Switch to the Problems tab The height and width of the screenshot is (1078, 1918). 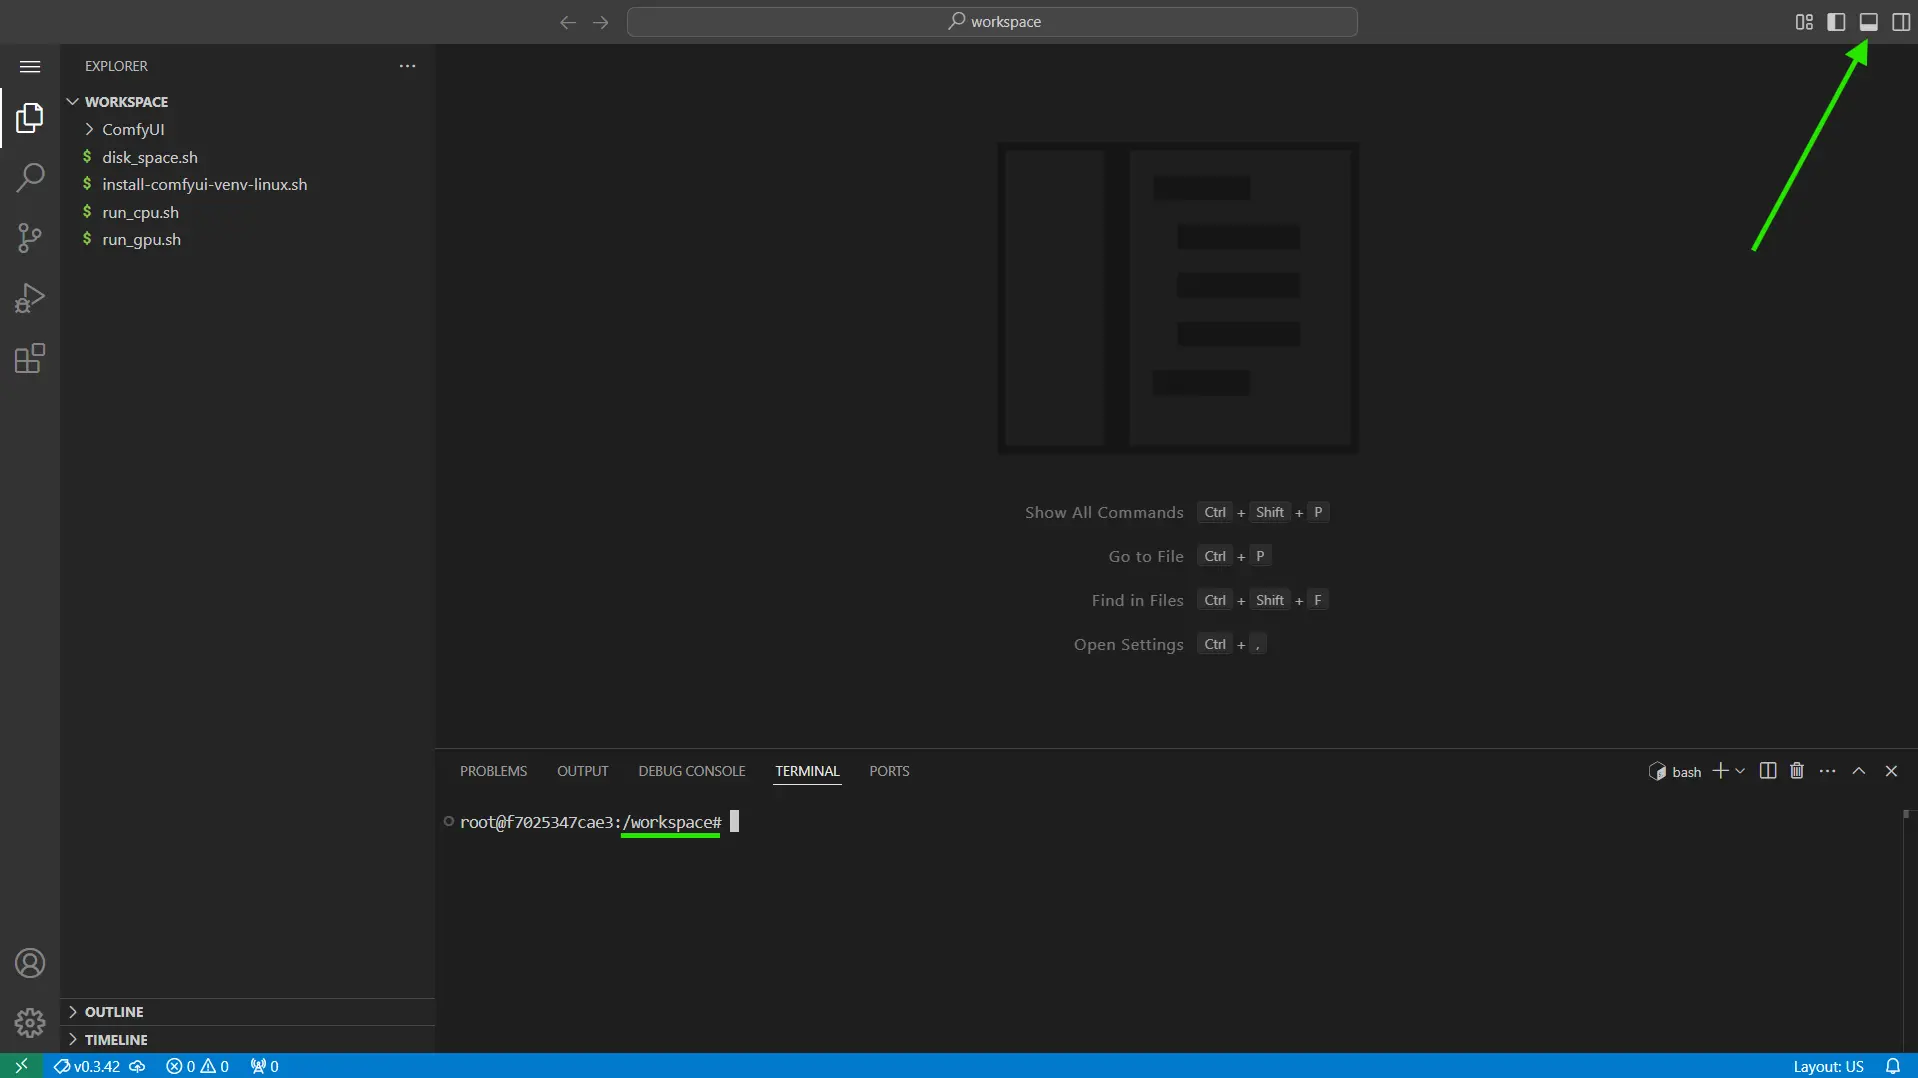pos(493,771)
